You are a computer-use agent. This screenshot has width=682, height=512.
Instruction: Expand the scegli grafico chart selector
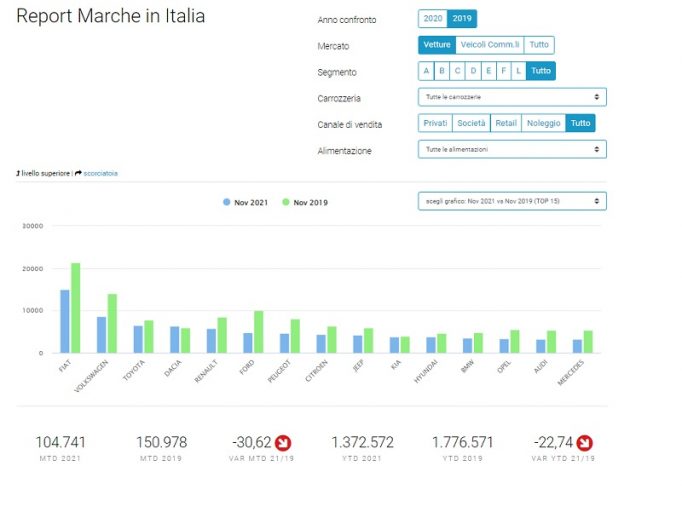(512, 201)
